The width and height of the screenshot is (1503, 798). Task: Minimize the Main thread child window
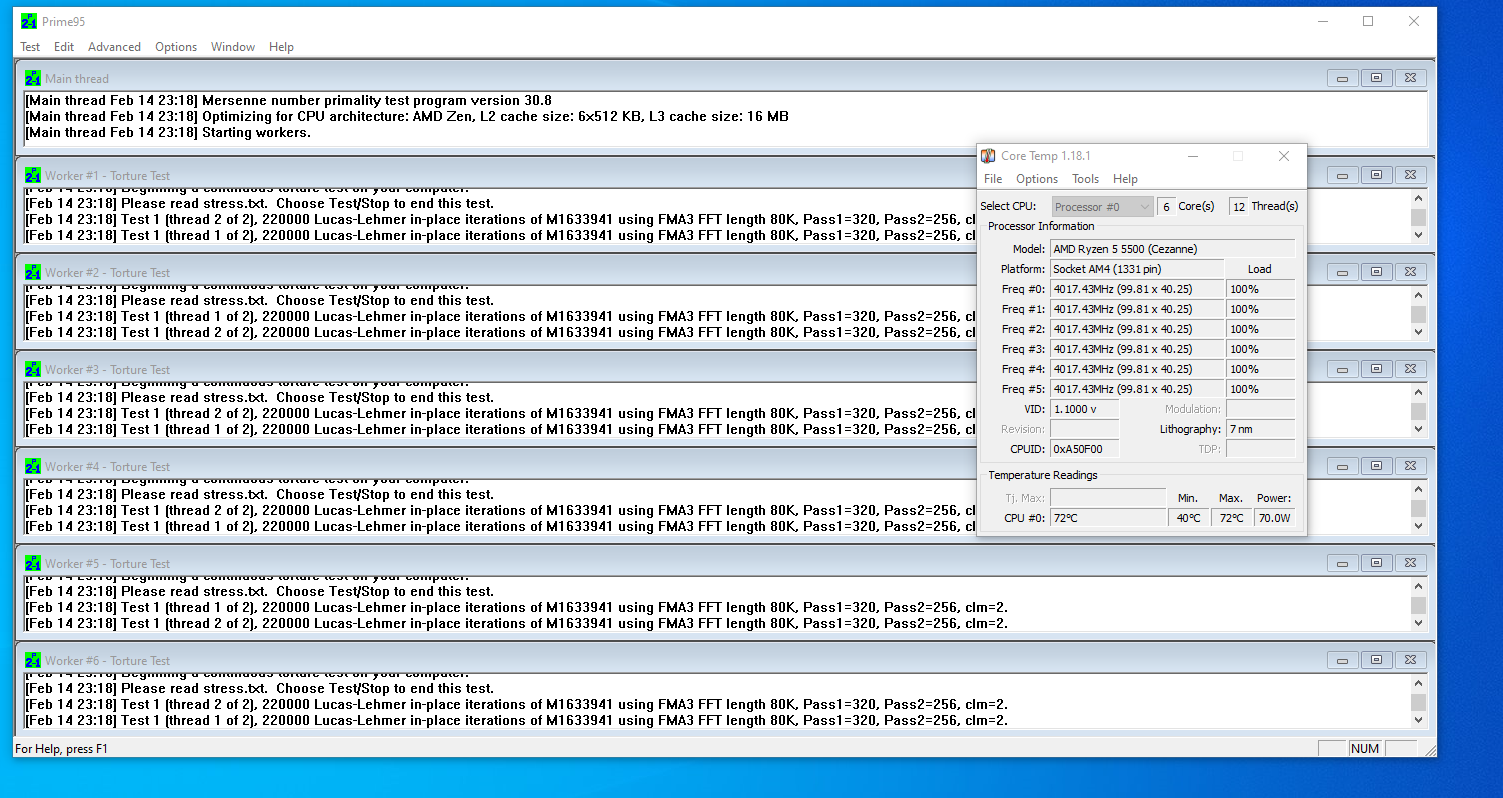click(x=1342, y=78)
